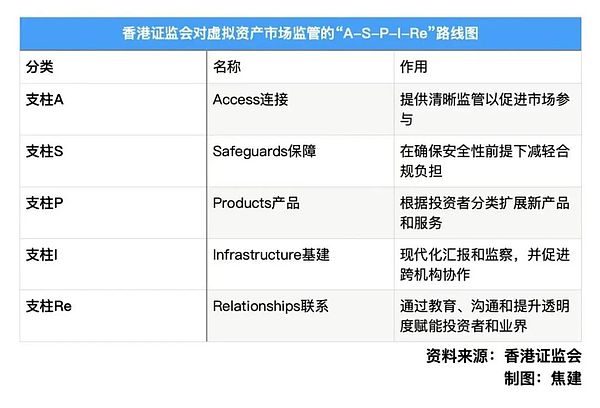Click the table title banner about the A-S-P-I-Re roadmap
Image resolution: width=600 pixels, height=408 pixels.
[x=299, y=33]
